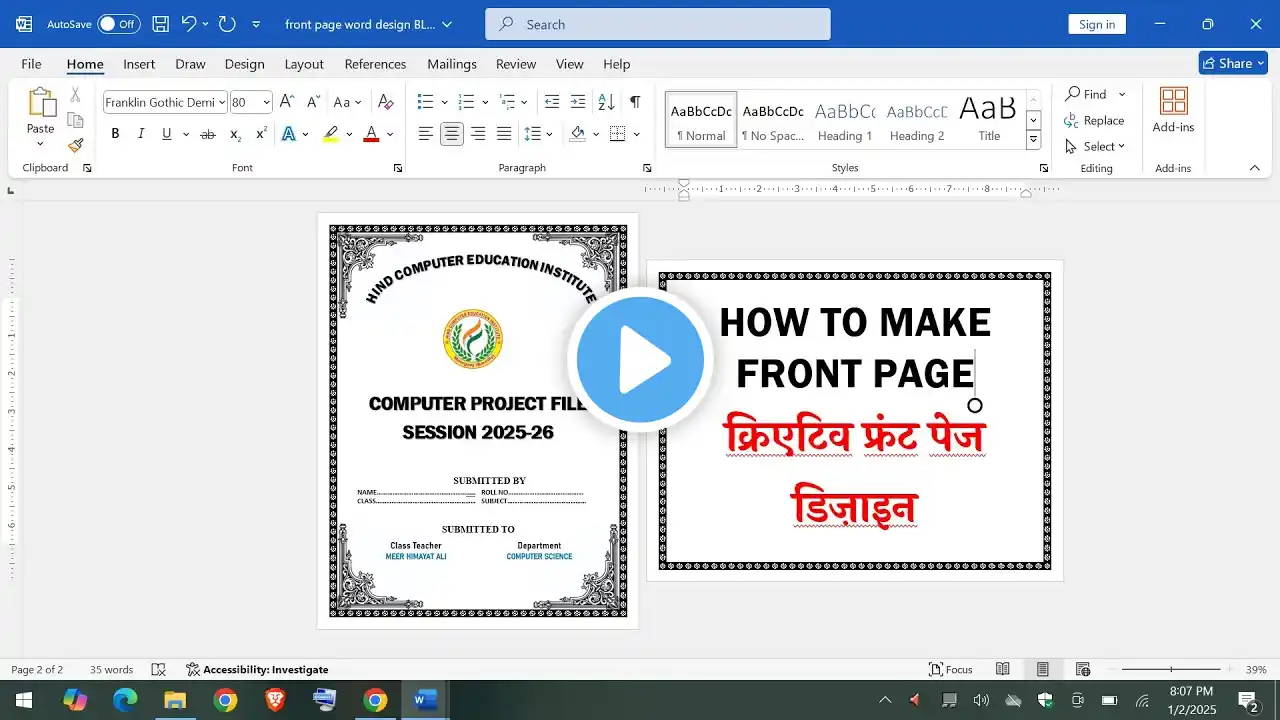Viewport: 1280px width, 720px height.
Task: Click the Increase Indent icon
Action: 578,102
